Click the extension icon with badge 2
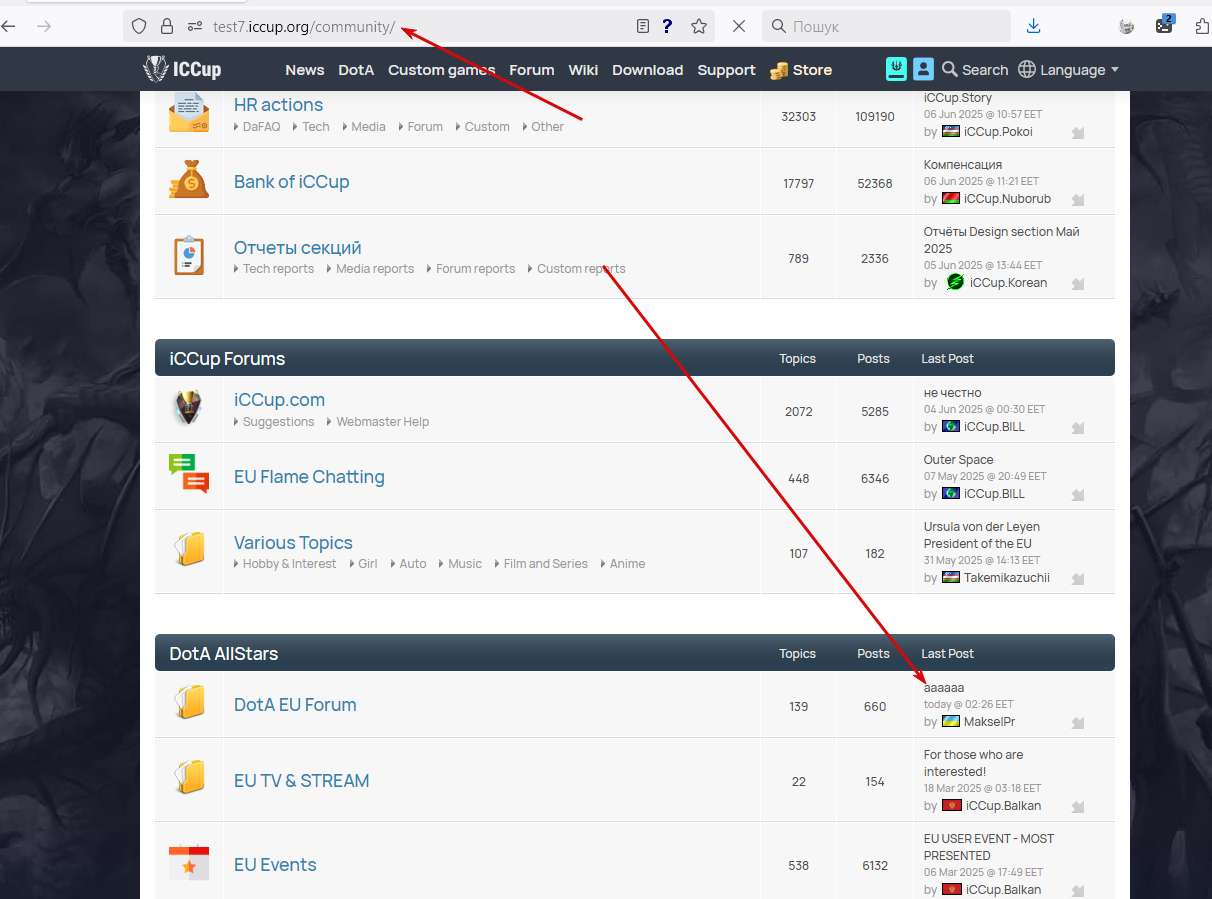Image resolution: width=1212 pixels, height=899 pixels. [x=1164, y=25]
